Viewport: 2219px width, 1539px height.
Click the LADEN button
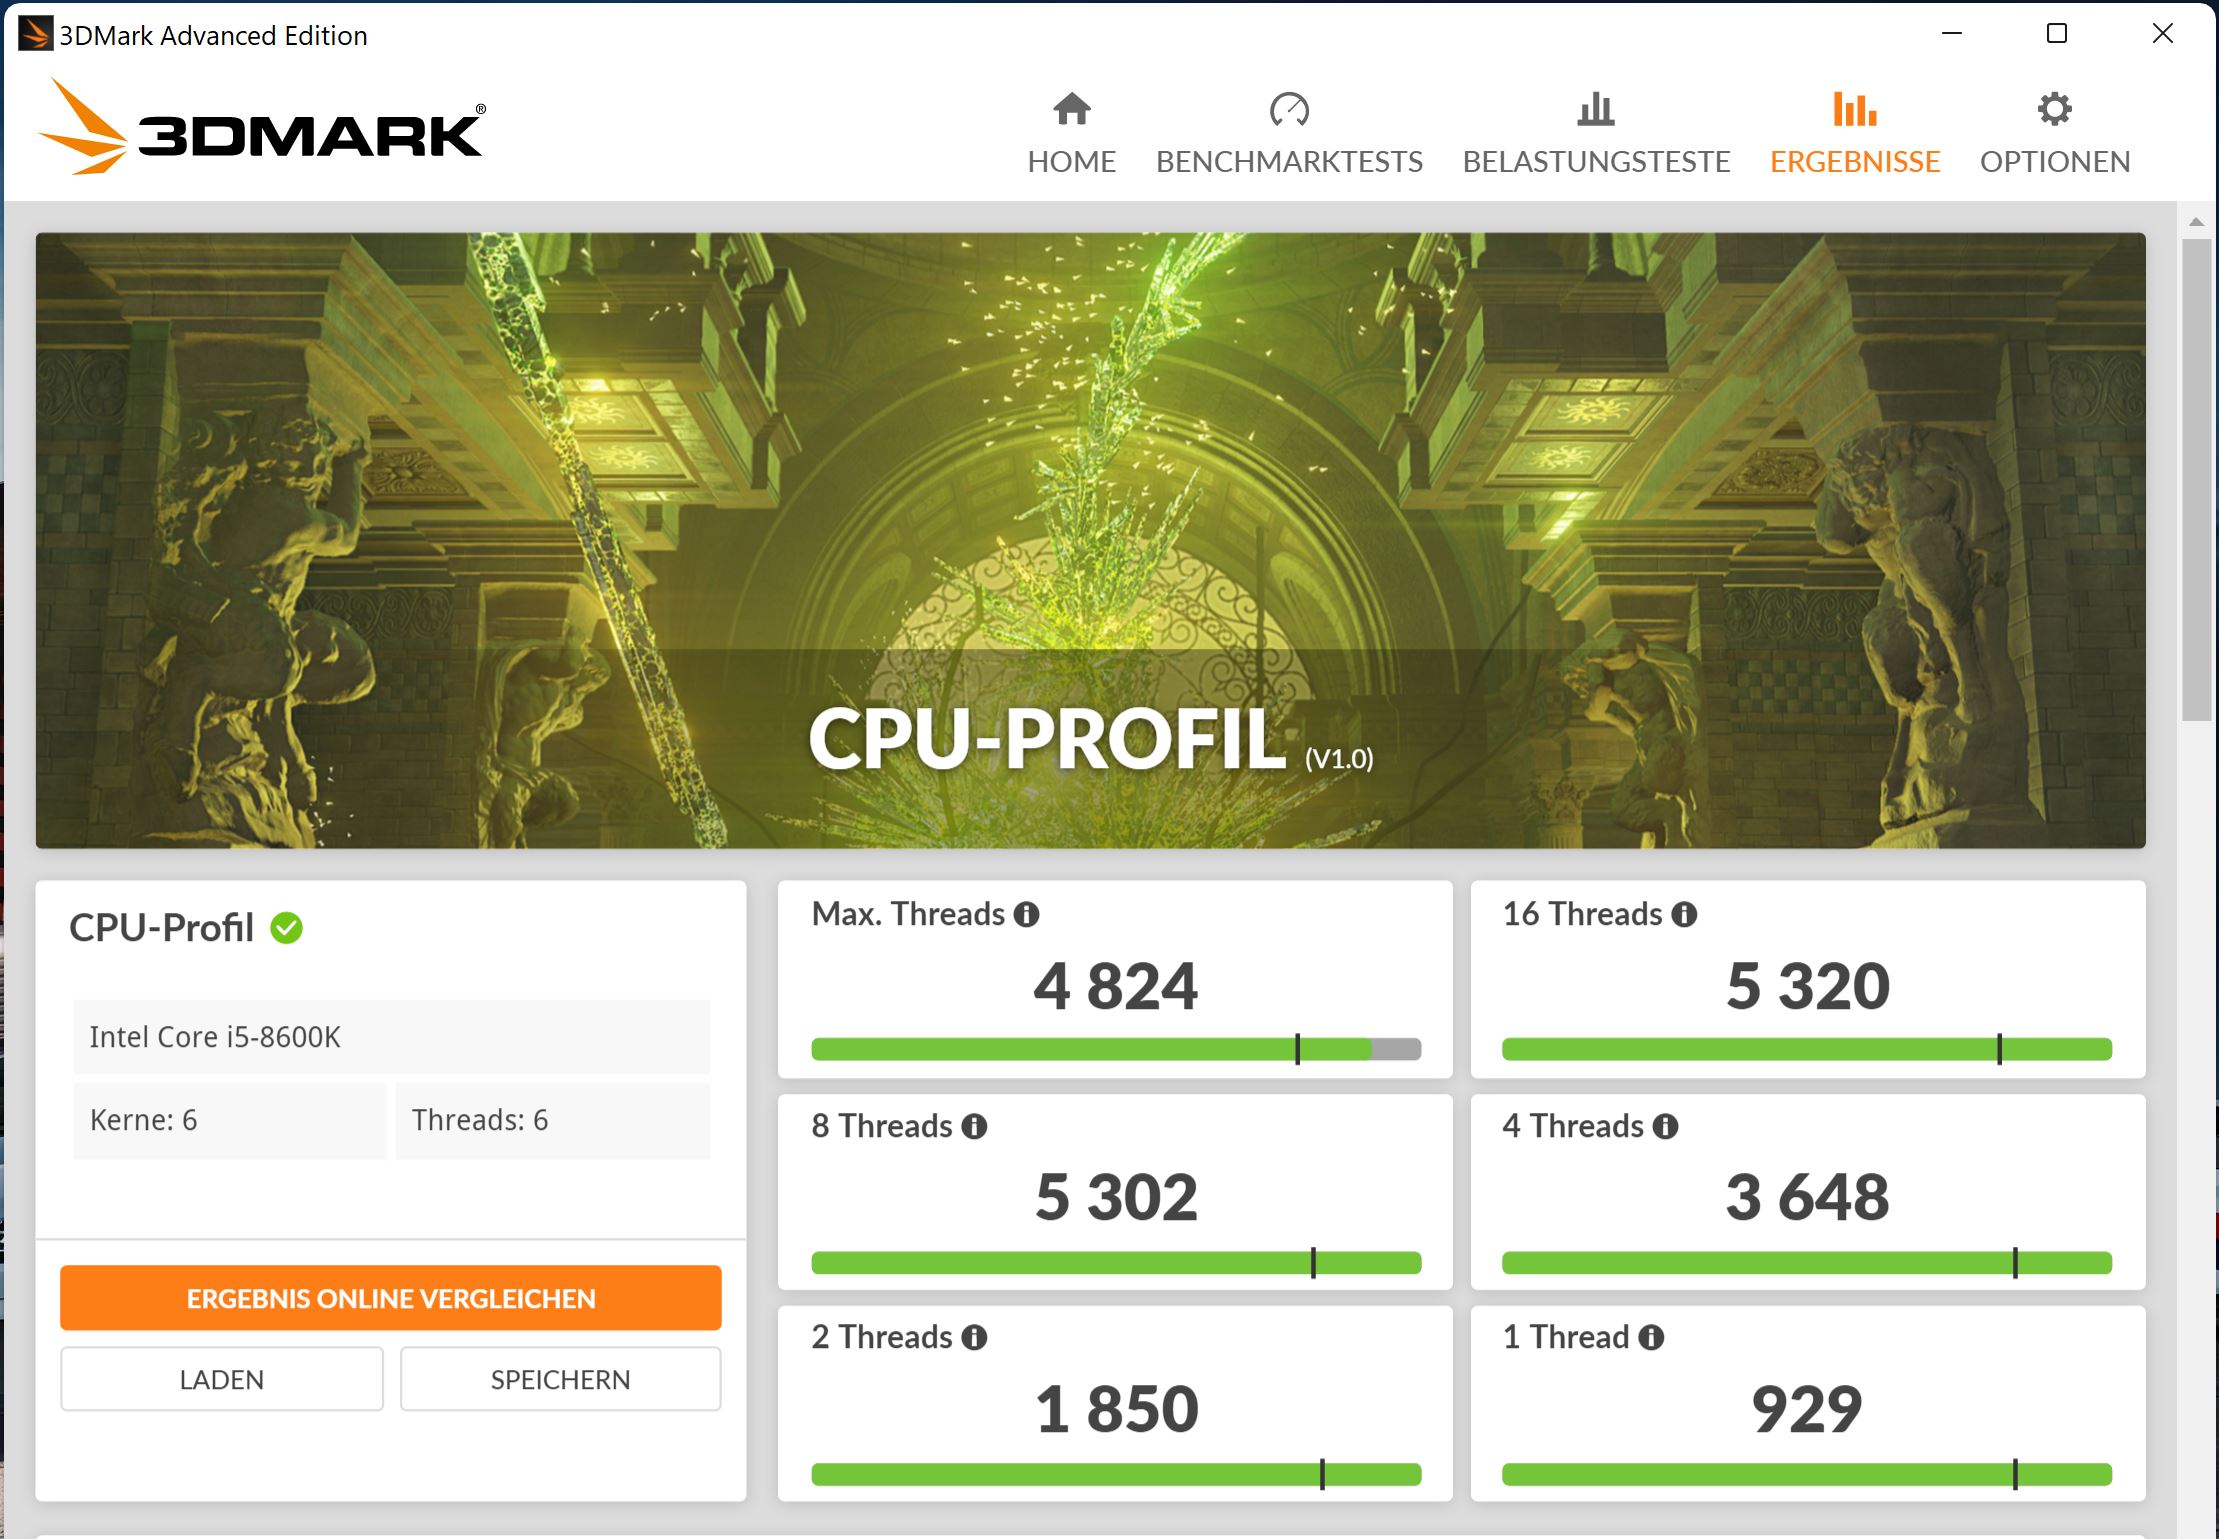point(221,1379)
